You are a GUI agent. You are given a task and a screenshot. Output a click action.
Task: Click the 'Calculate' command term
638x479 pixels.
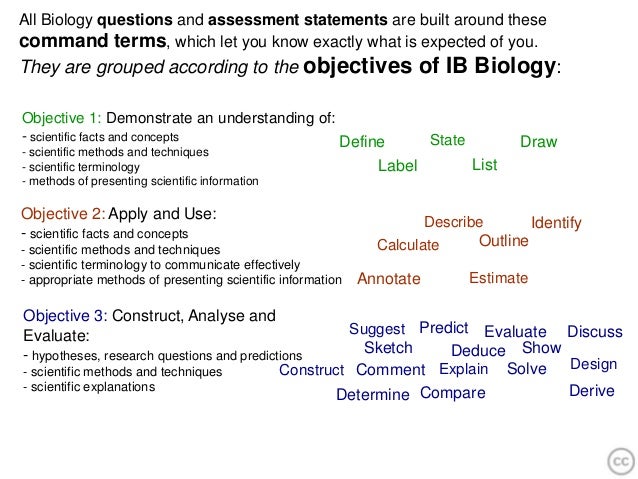tap(408, 245)
